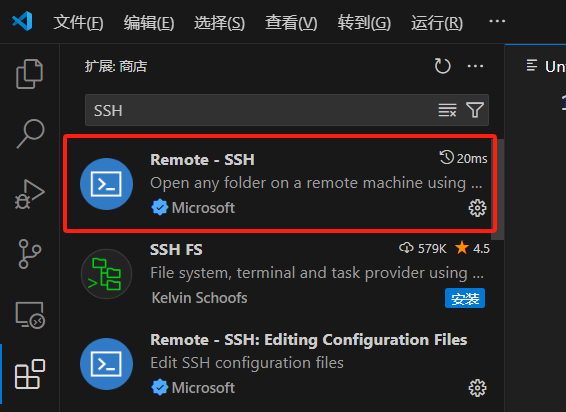Open the Explorer view in activity bar
This screenshot has height=412, width=566.
coord(30,74)
